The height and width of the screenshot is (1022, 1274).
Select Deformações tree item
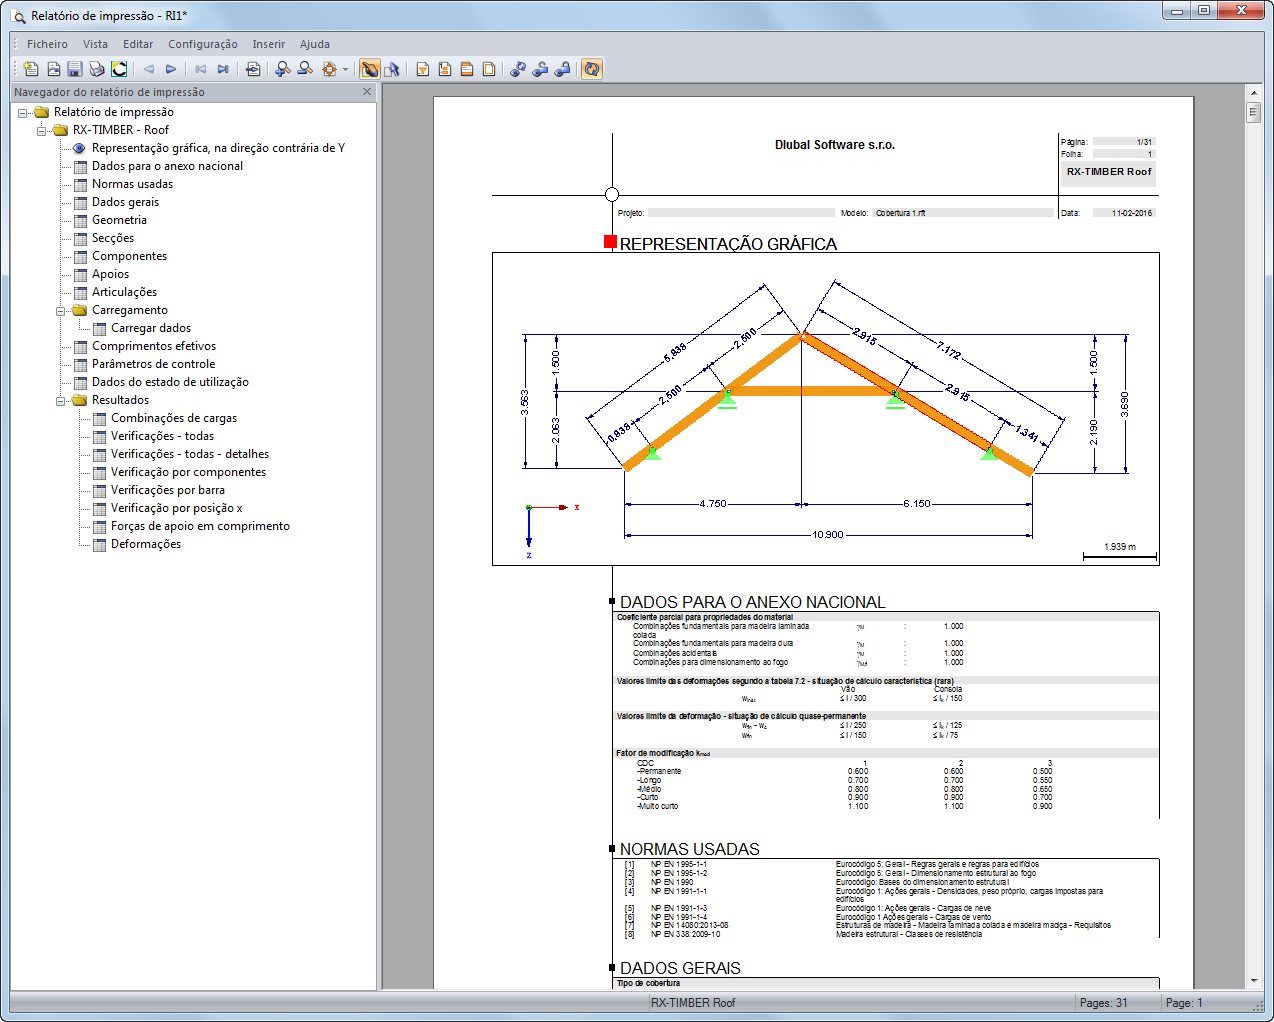click(146, 544)
